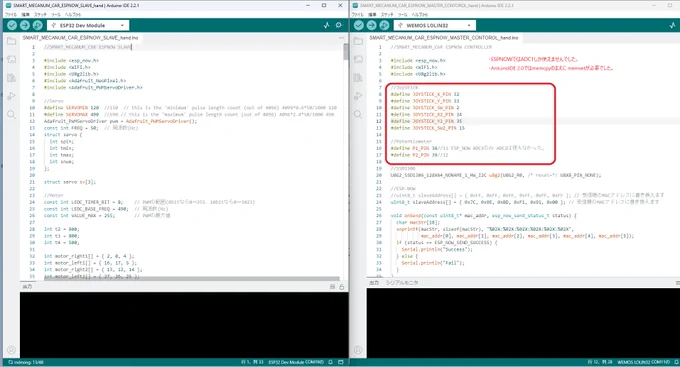This screenshot has width=680, height=367.
Task: Click the P1_PIN 36 define line
Action: point(467,148)
